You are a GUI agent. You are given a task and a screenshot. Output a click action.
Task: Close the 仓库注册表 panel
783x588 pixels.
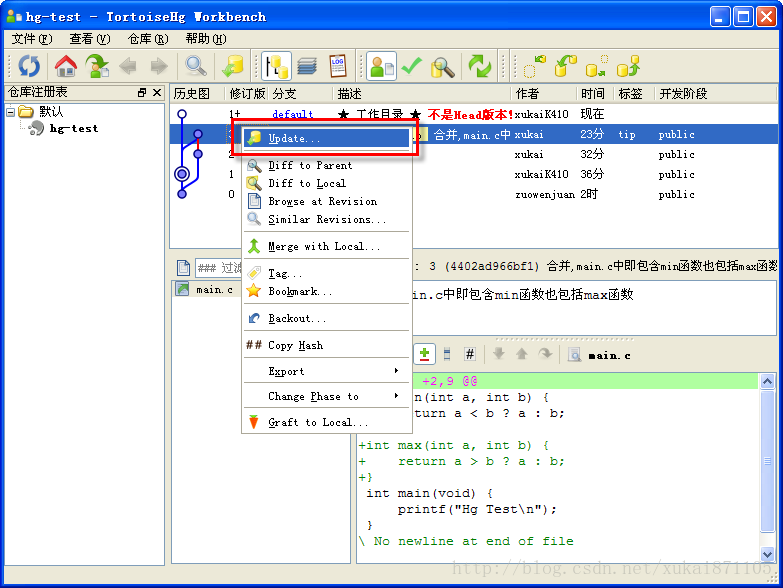pyautogui.click(x=157, y=93)
